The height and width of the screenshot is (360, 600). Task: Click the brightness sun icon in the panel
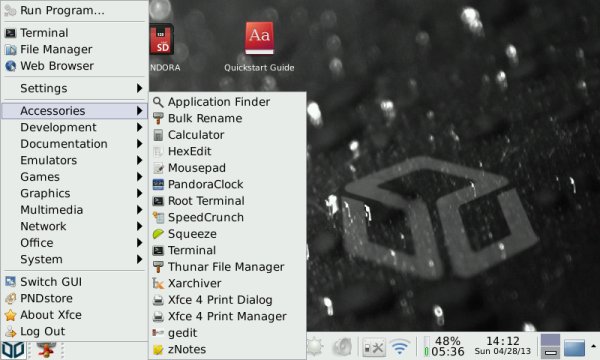[315, 347]
